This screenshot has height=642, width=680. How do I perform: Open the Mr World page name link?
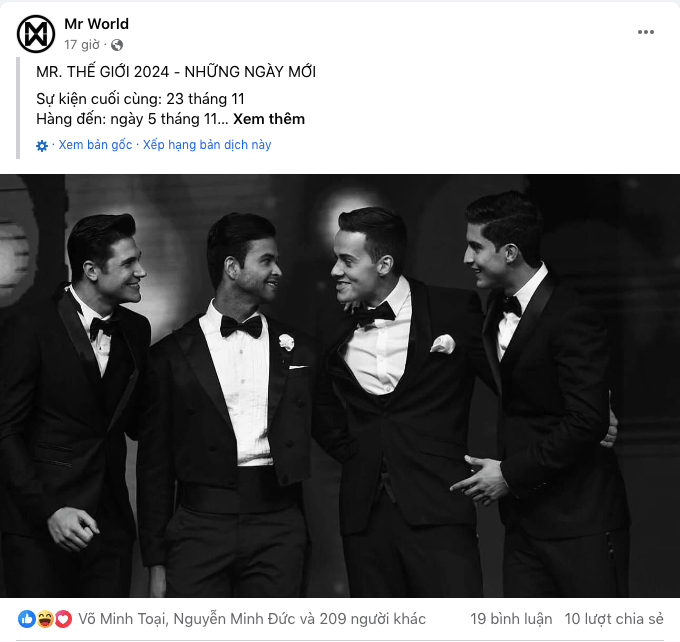(x=96, y=24)
